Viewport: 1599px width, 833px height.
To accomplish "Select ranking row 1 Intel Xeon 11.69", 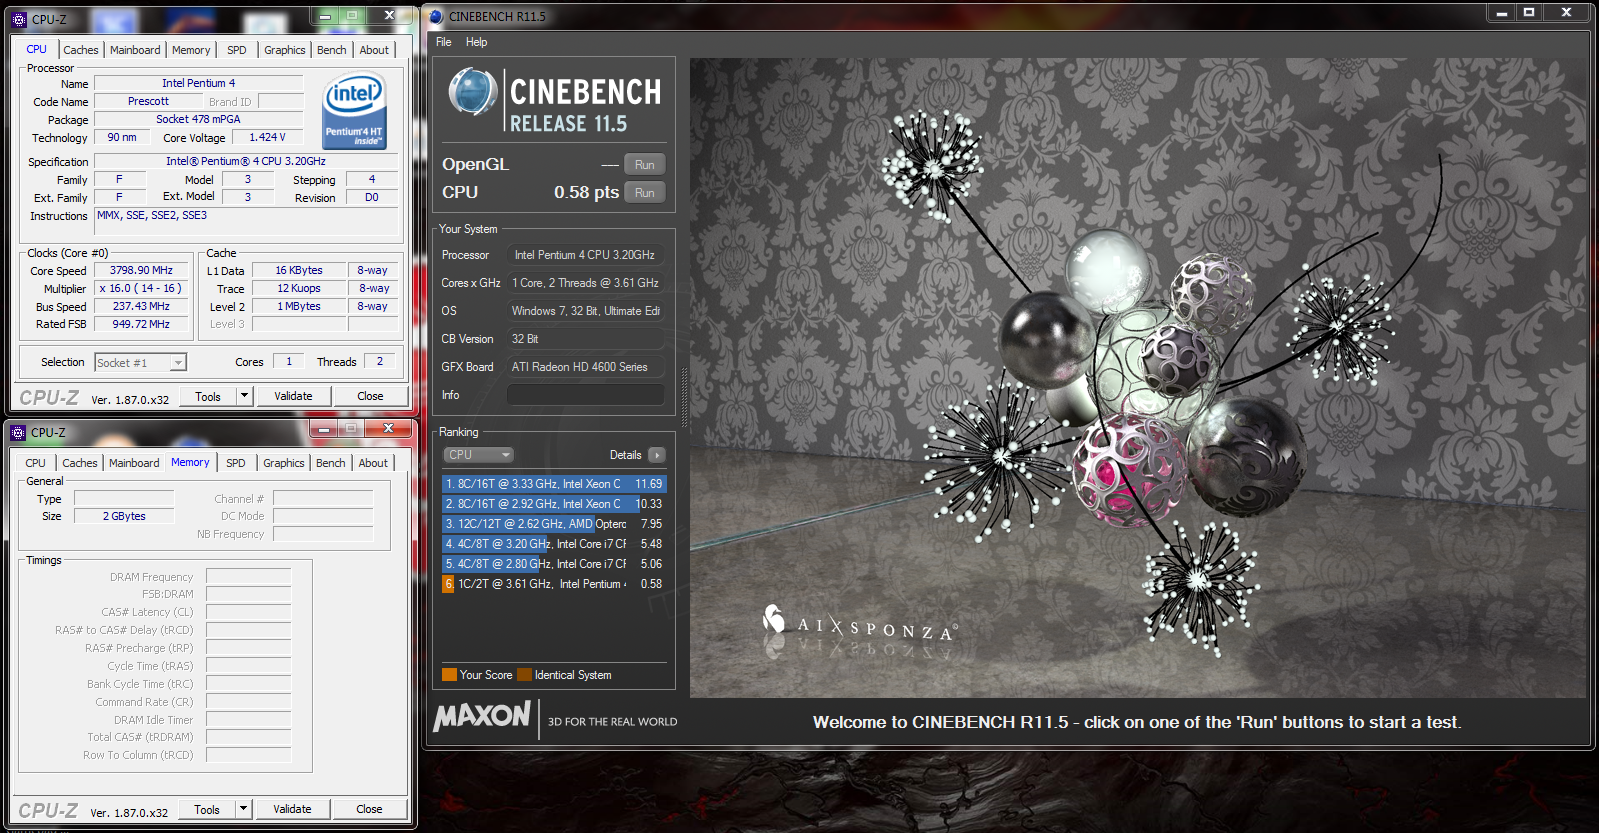I will [553, 484].
